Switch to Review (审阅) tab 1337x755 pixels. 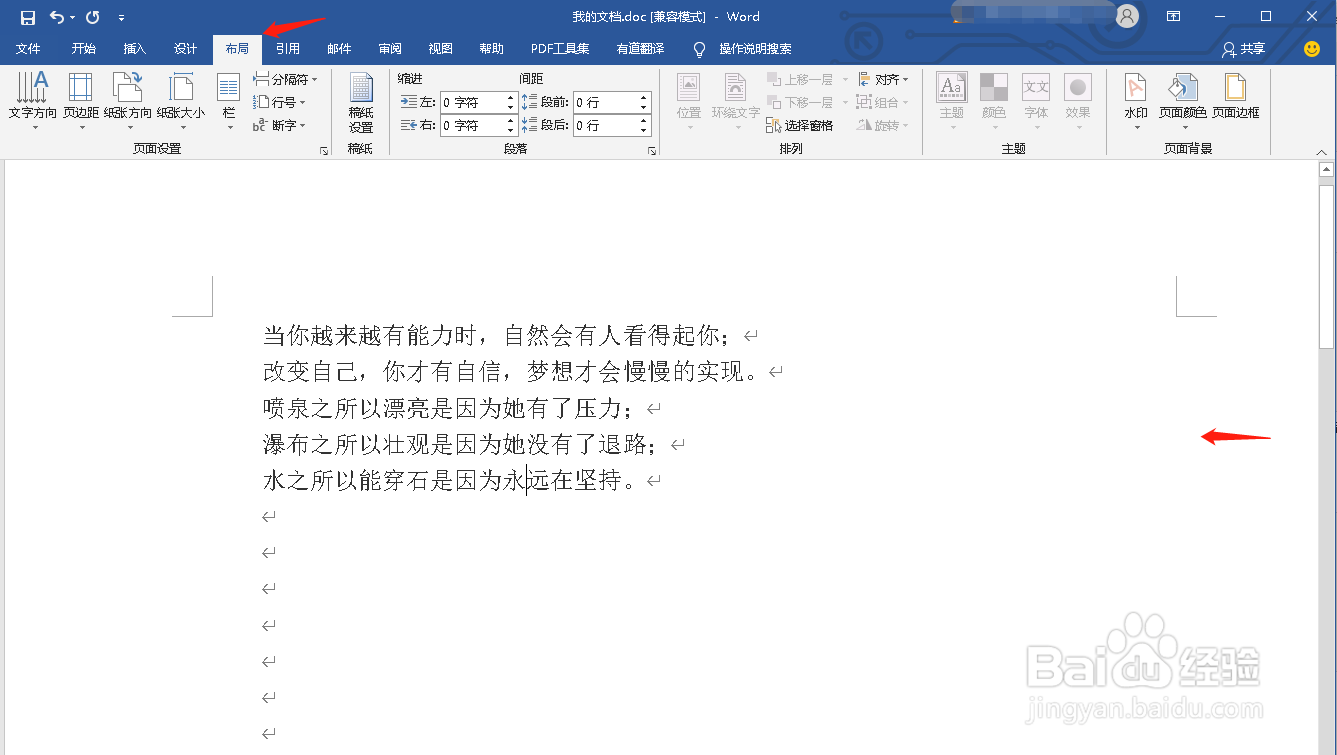click(x=390, y=49)
